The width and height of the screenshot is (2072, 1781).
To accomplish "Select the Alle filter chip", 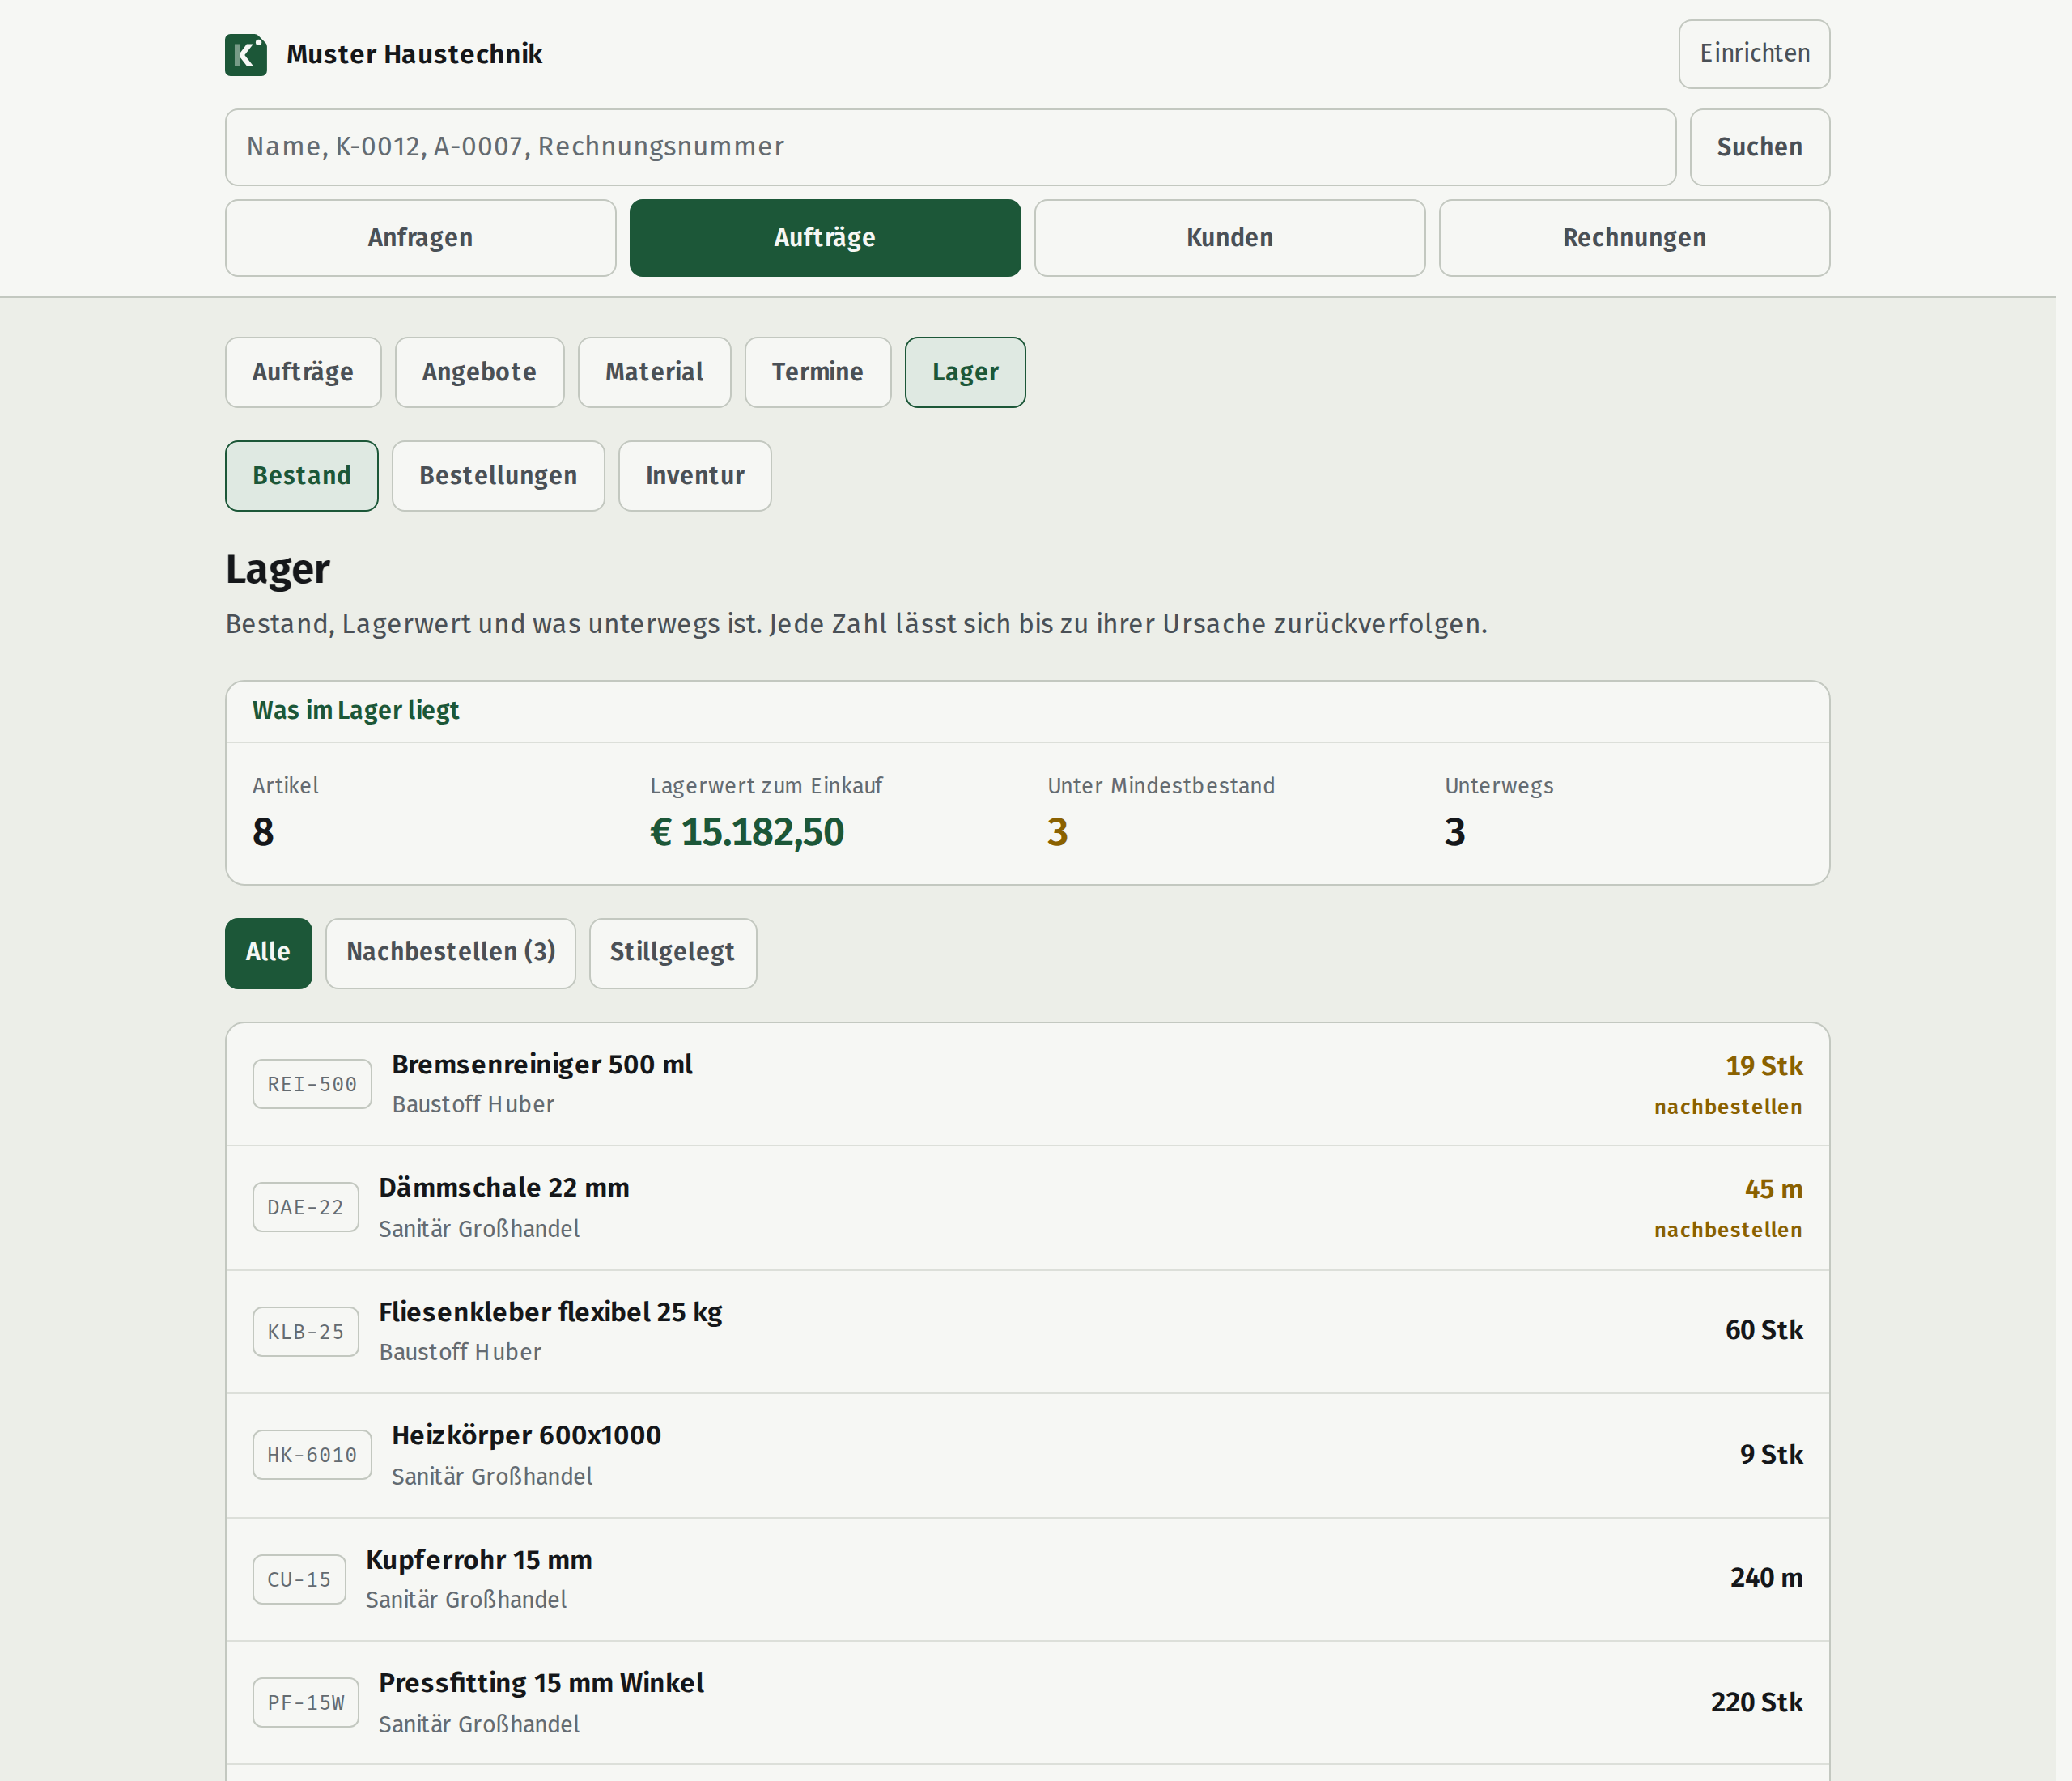I will pos(268,953).
